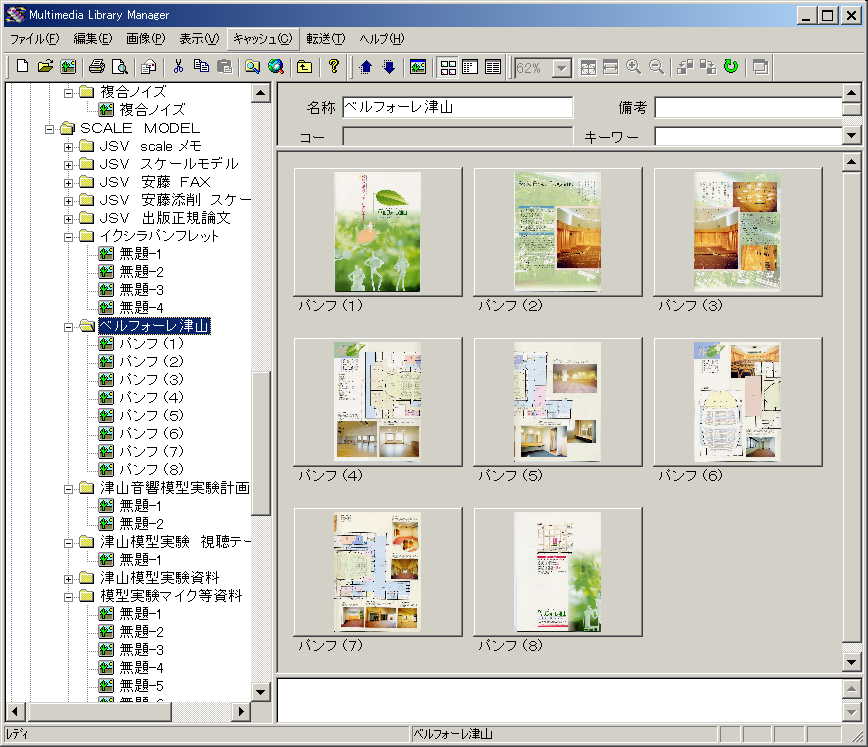Click the globe search toolbar icon
Image resolution: width=868 pixels, height=747 pixels.
(276, 67)
